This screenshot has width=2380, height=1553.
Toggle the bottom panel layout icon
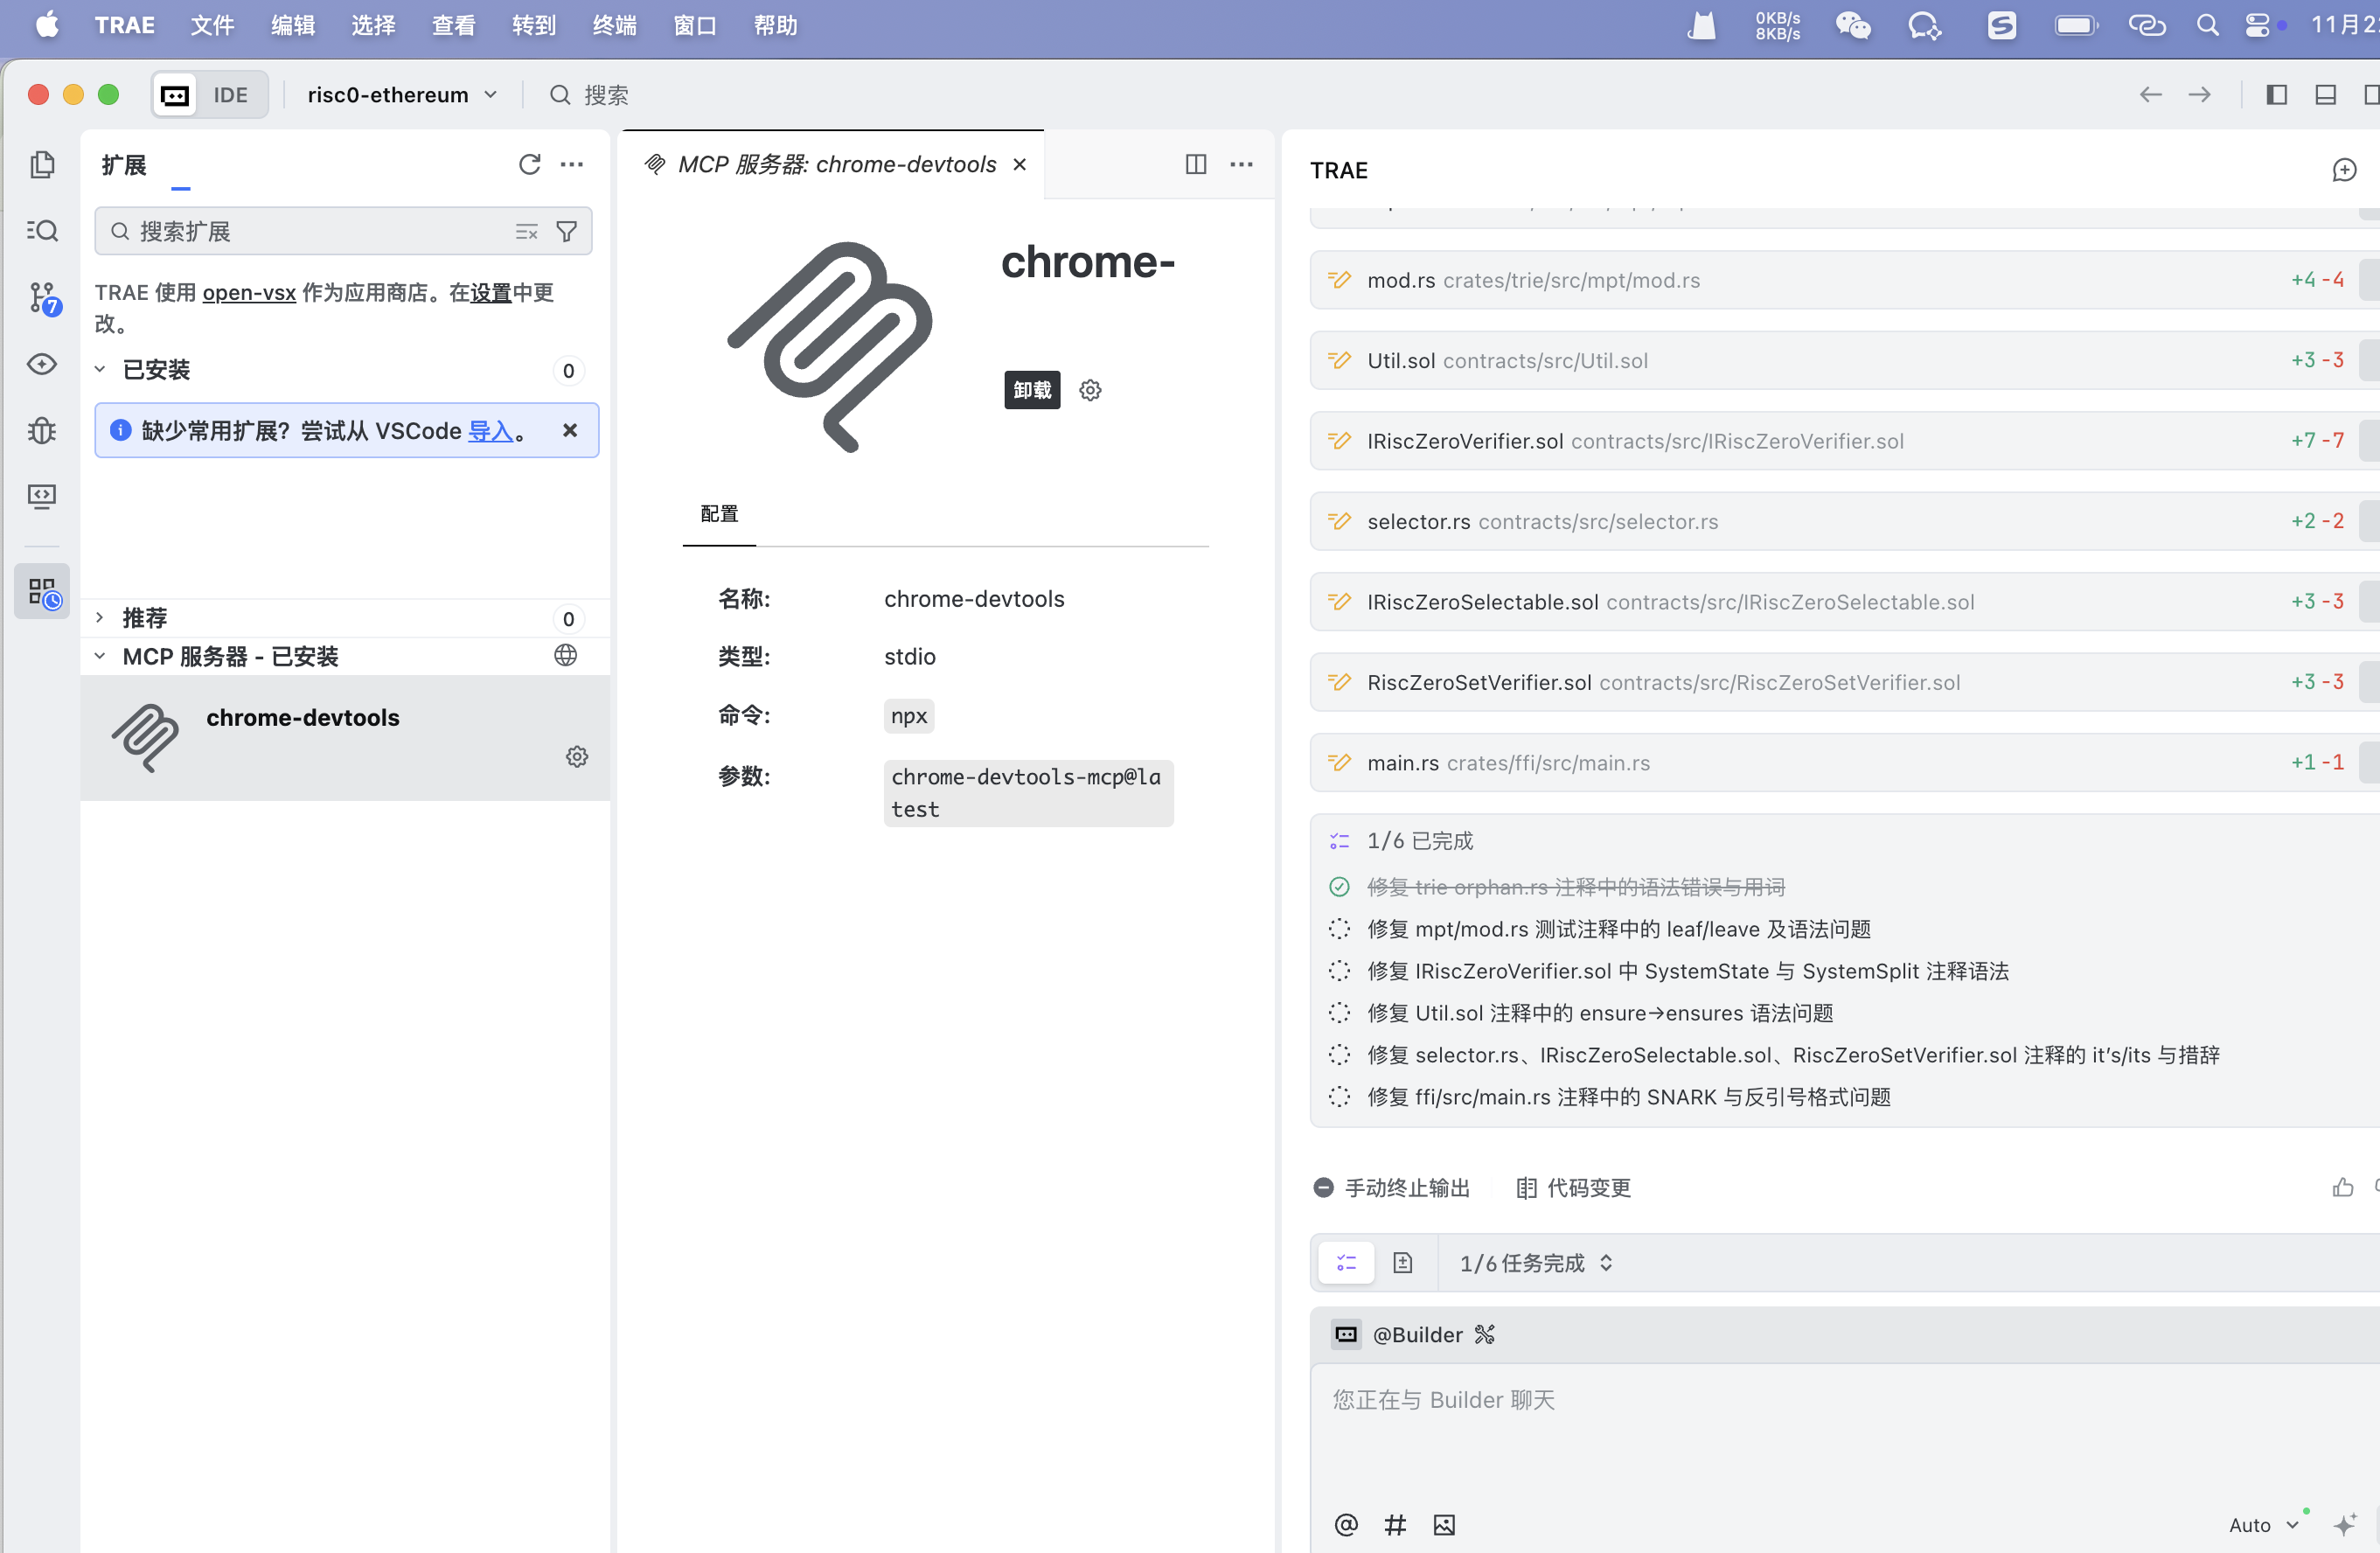2325,95
